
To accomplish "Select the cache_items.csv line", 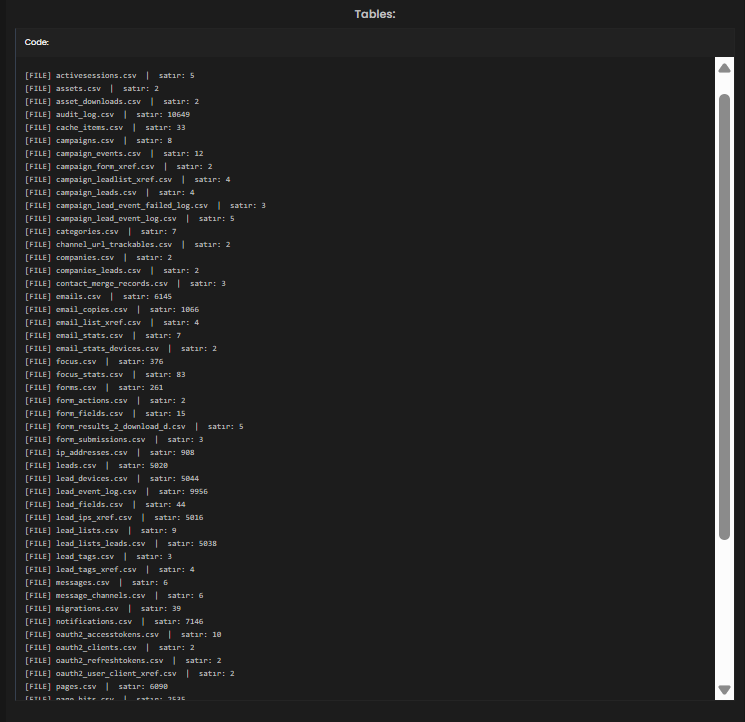I will (x=105, y=127).
